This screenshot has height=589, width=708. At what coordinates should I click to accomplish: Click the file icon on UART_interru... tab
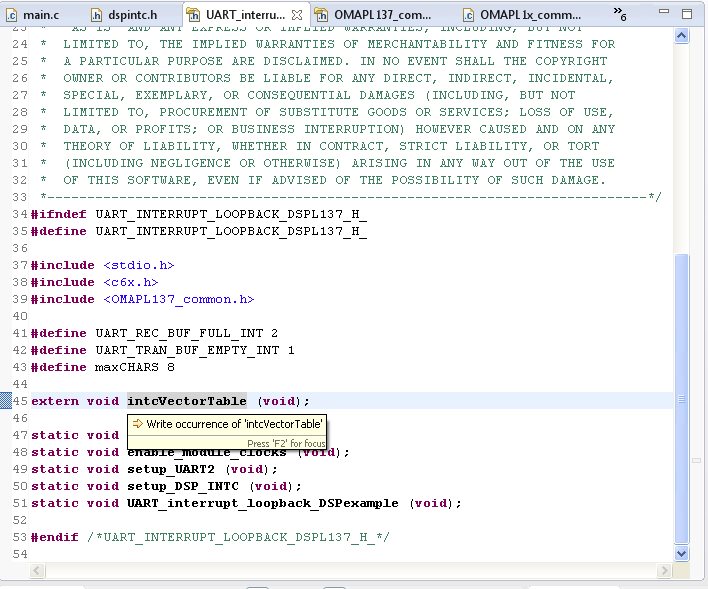[193, 15]
